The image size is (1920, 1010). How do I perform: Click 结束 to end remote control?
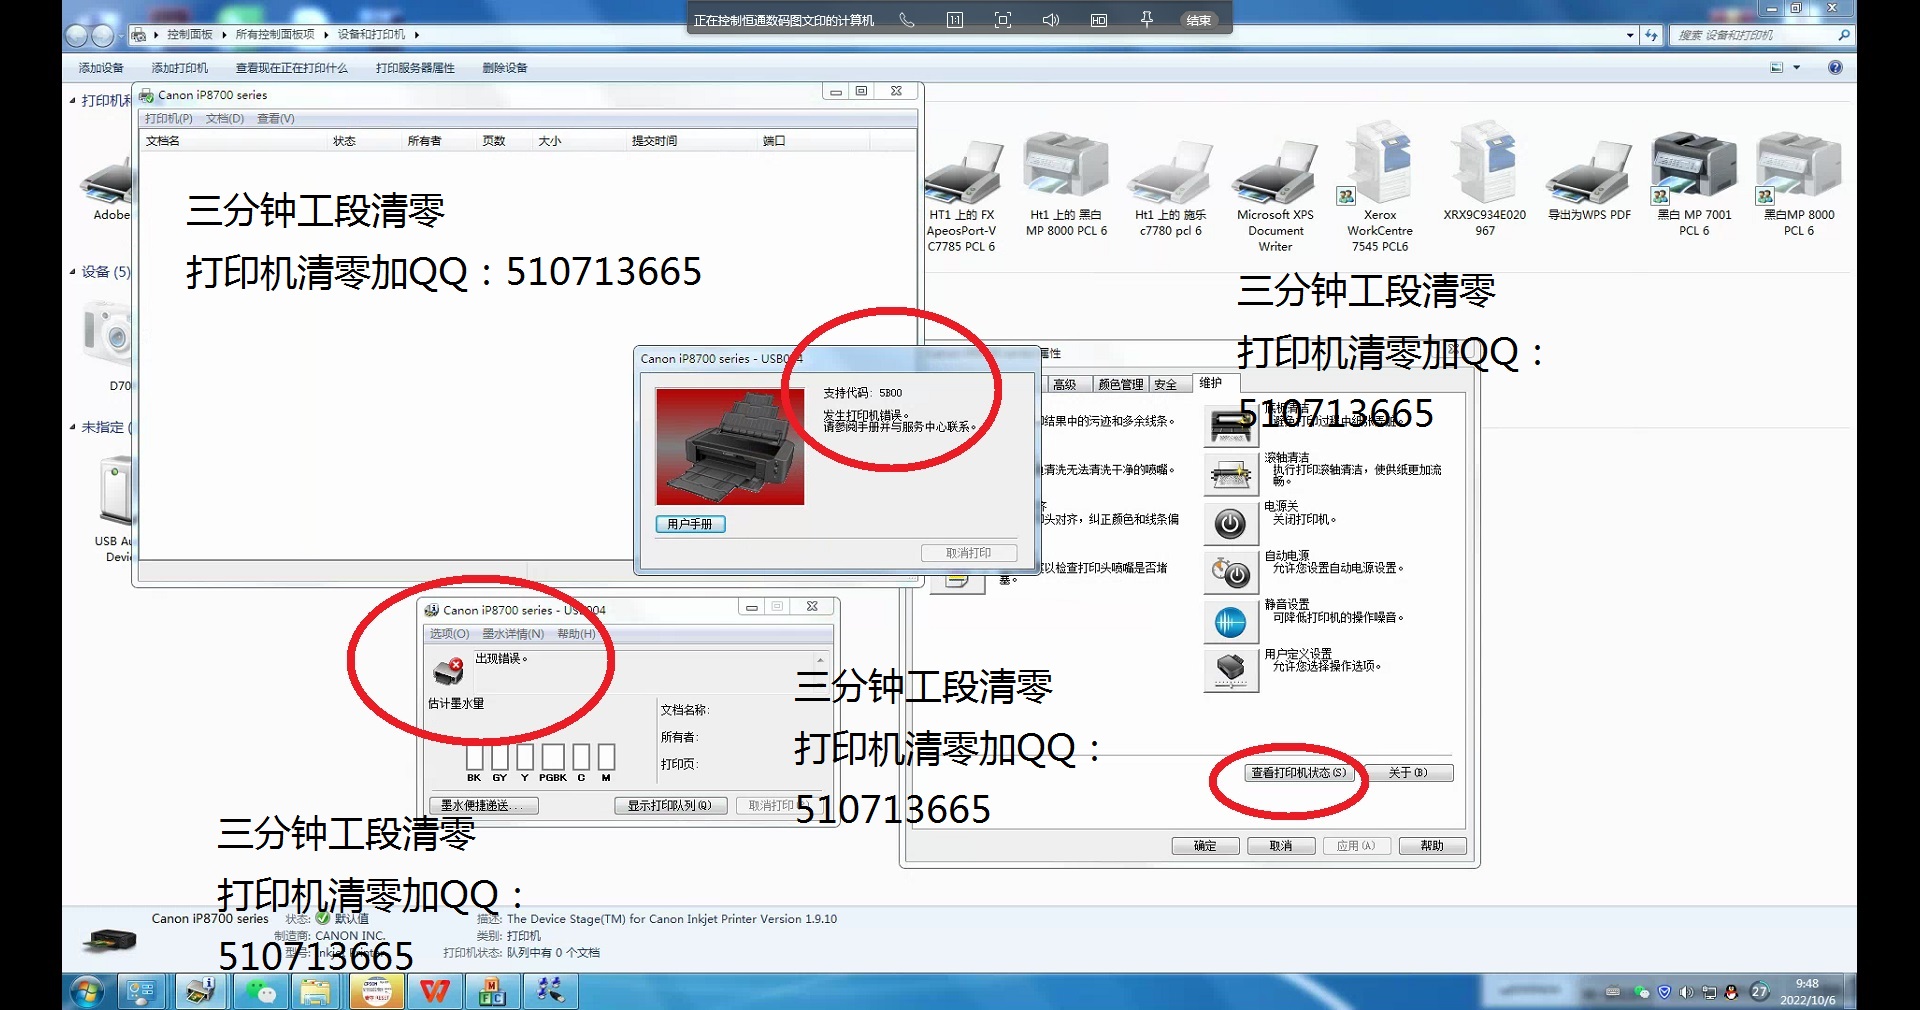coord(1198,20)
